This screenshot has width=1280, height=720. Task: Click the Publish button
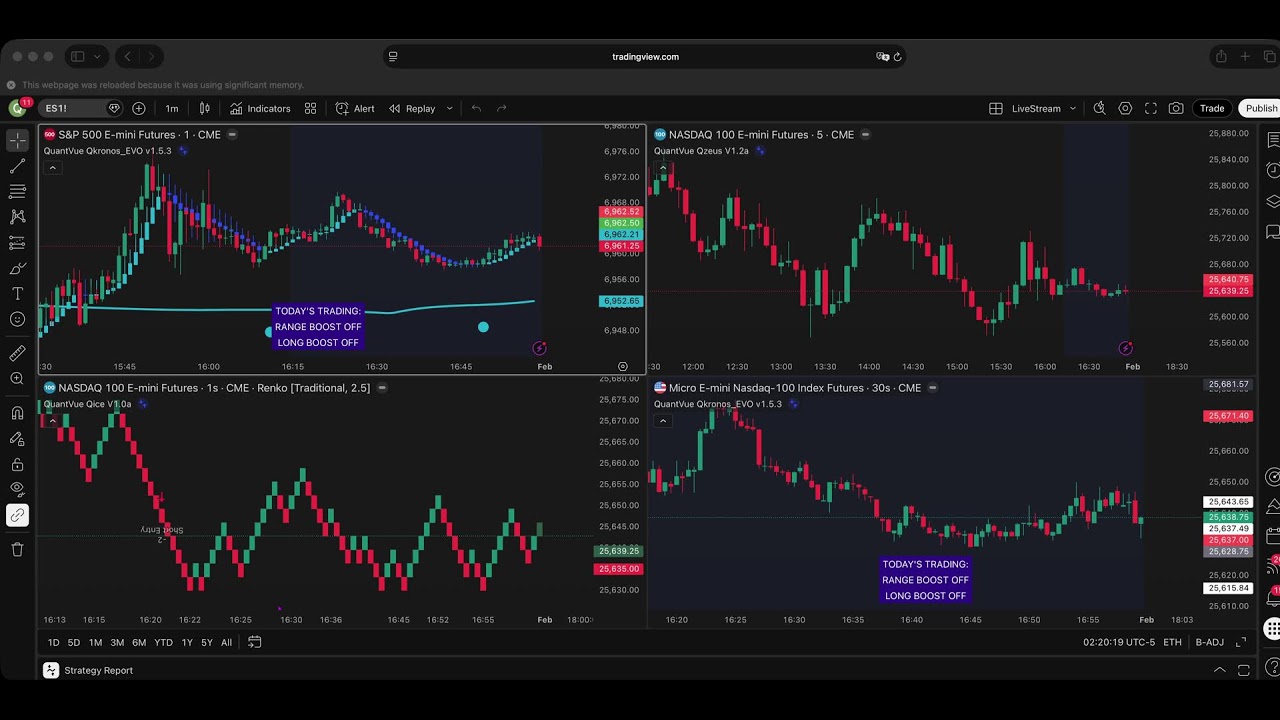[1260, 108]
